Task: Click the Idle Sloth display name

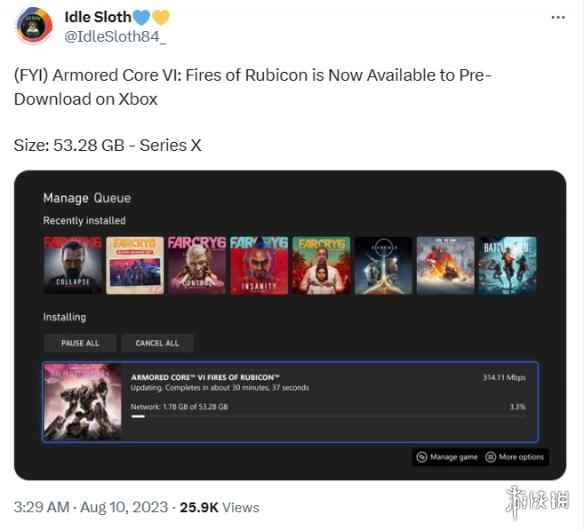Action: click(x=98, y=17)
